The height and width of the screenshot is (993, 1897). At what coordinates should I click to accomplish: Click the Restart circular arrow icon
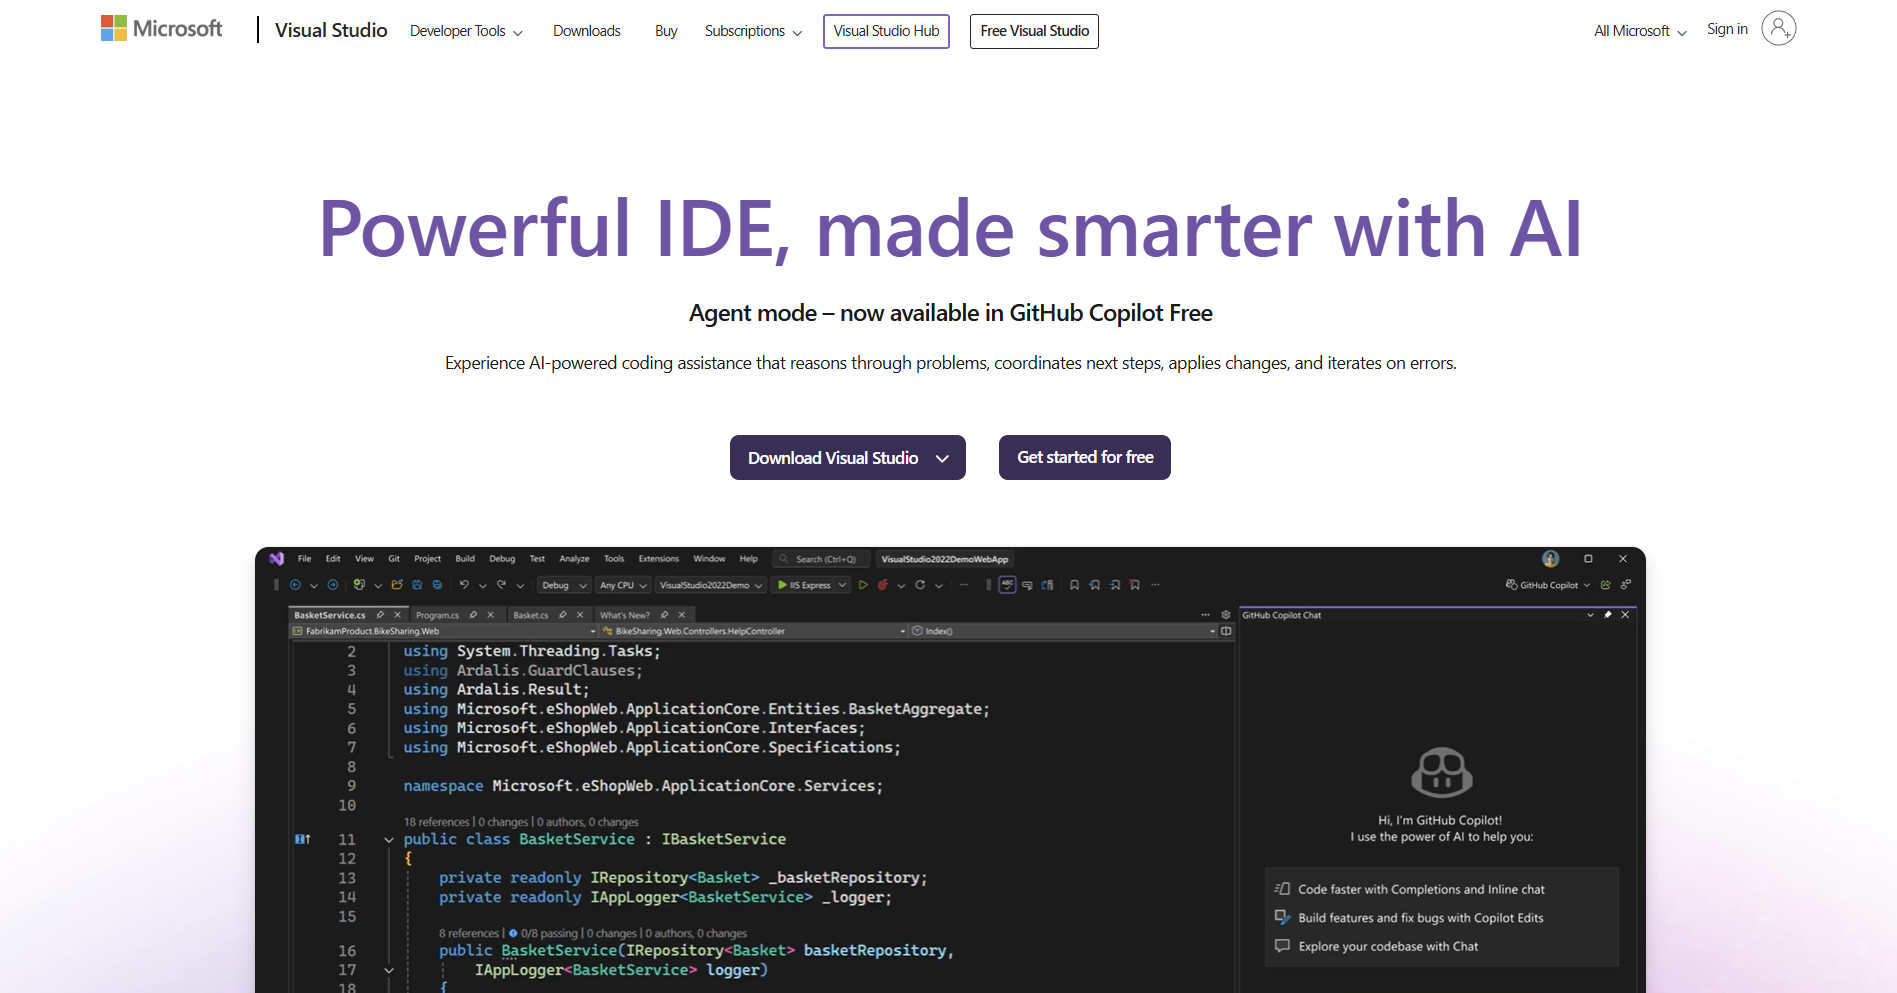[x=920, y=585]
